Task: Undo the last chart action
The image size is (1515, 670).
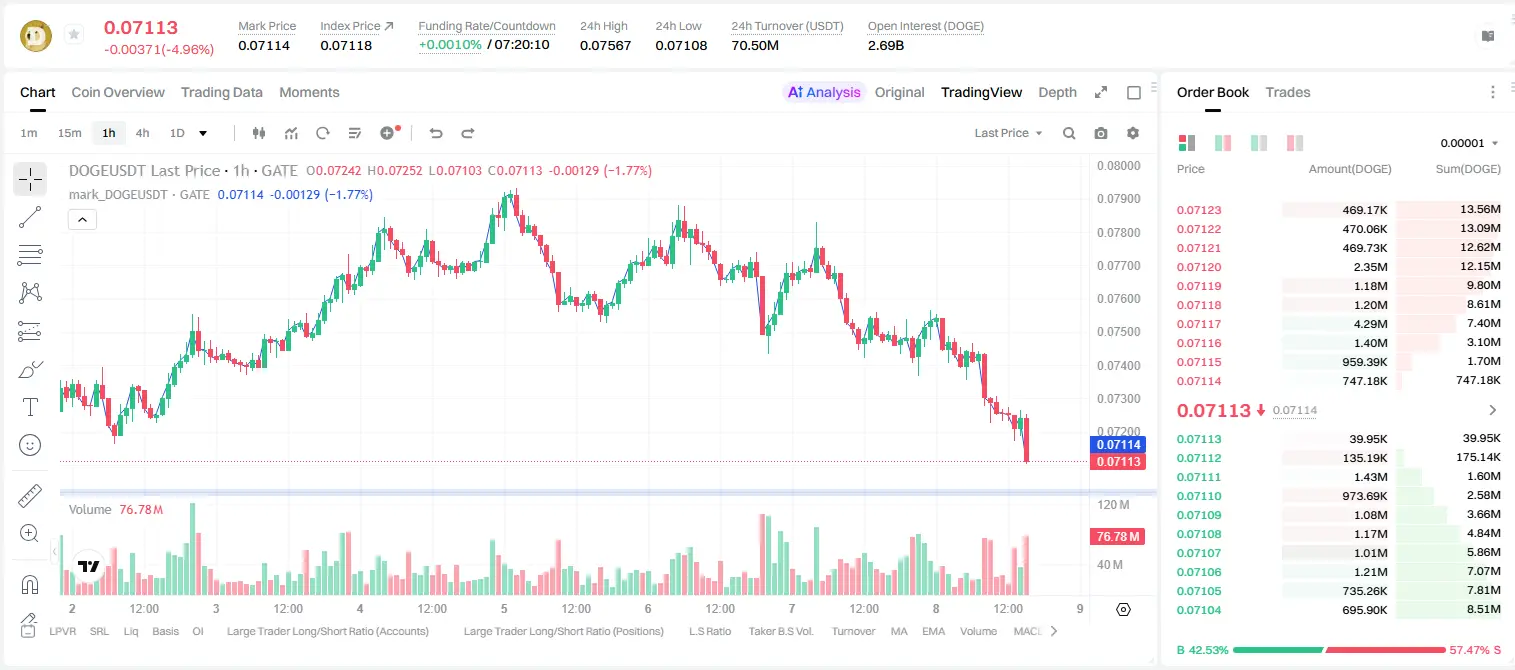Action: coord(436,133)
